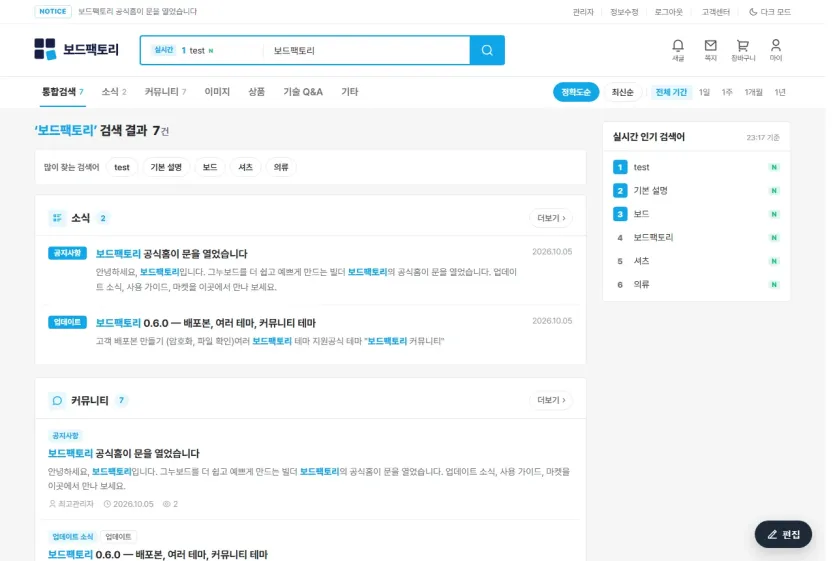Select rank 5 셔츠 popular search
The height and width of the screenshot is (561, 835).
click(x=696, y=261)
